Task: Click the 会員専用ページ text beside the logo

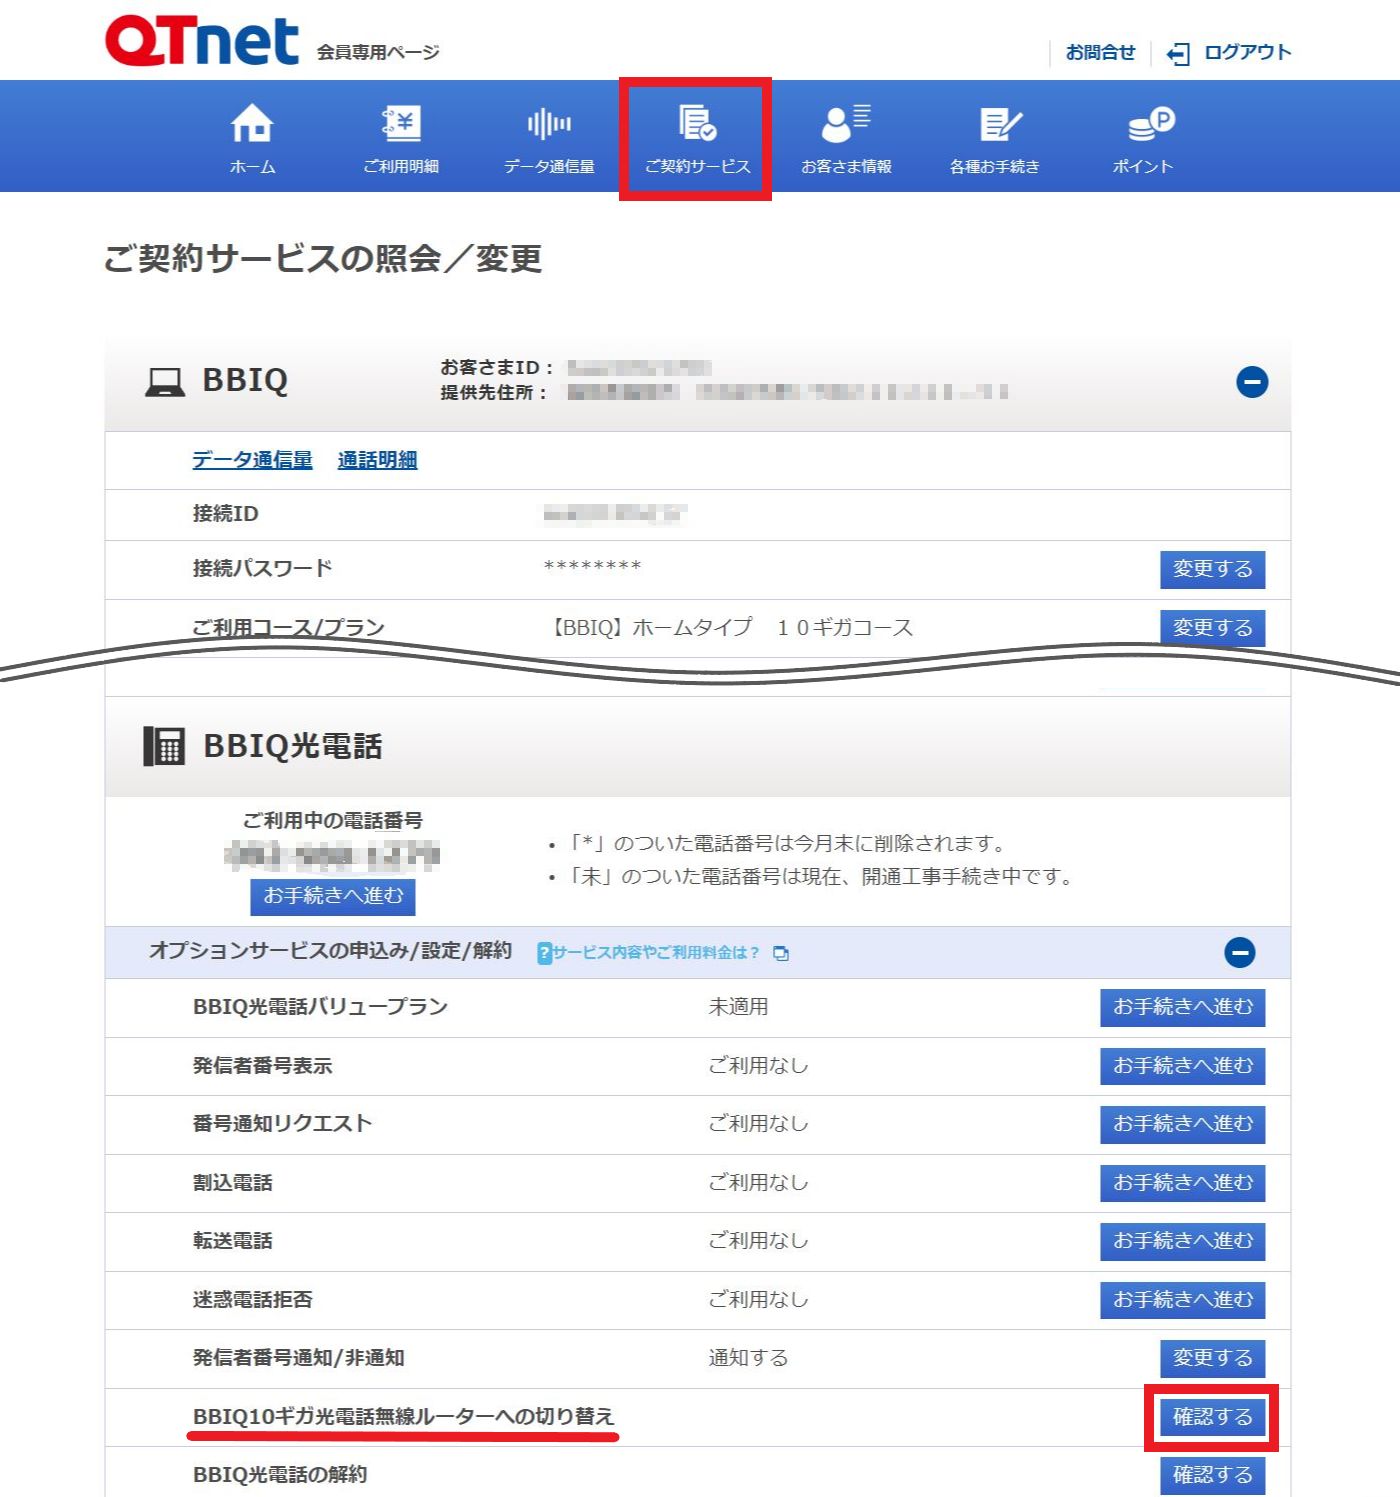Action: click(378, 52)
